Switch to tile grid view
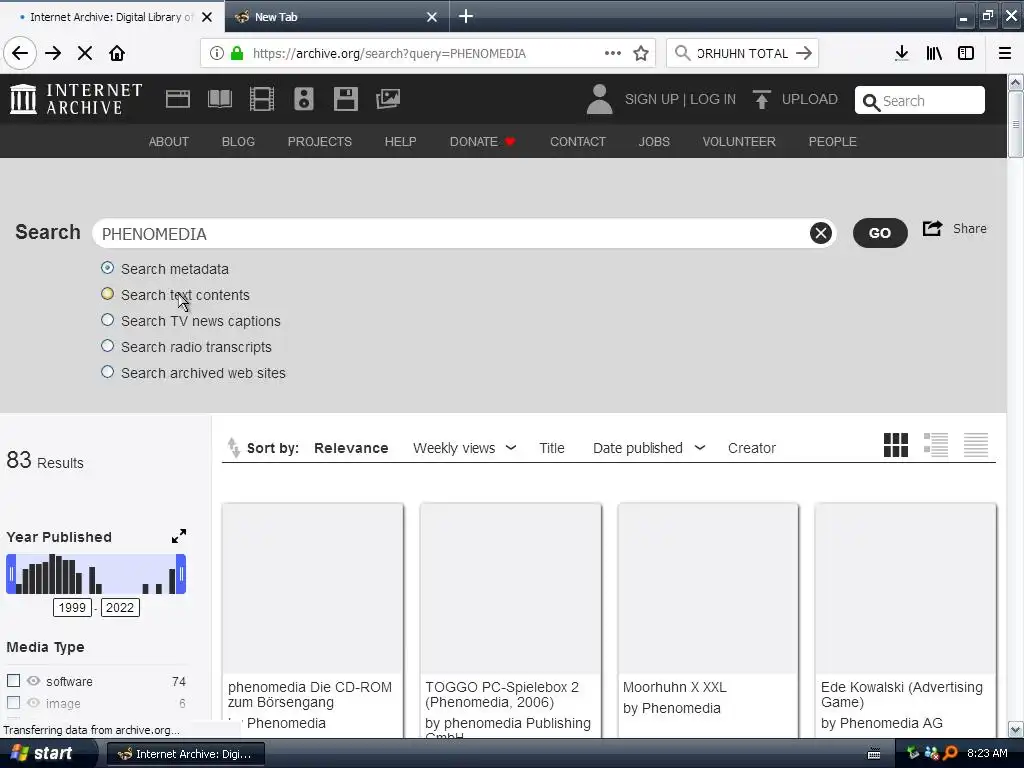Screen dimensions: 1024x768 [895, 445]
